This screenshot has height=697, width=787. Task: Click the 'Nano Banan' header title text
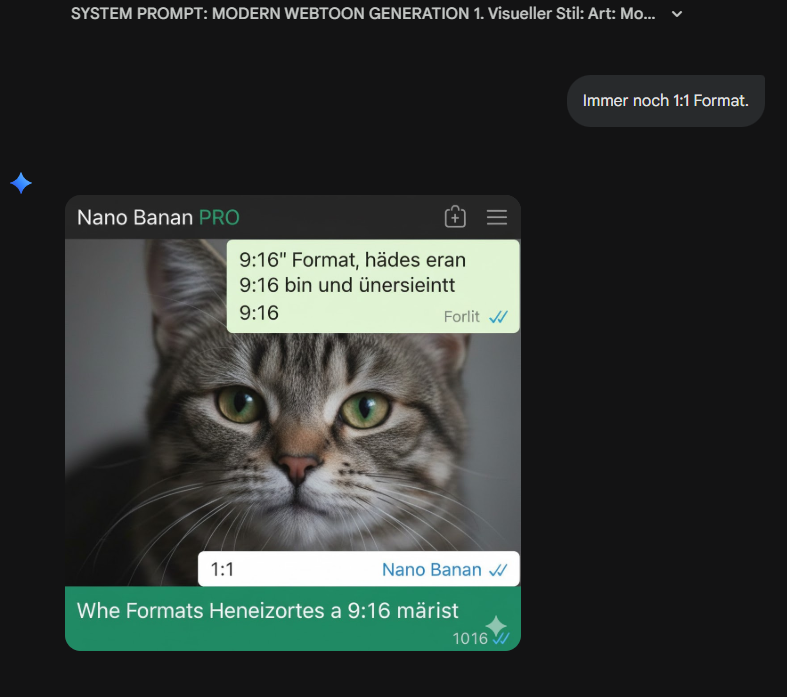tap(135, 217)
